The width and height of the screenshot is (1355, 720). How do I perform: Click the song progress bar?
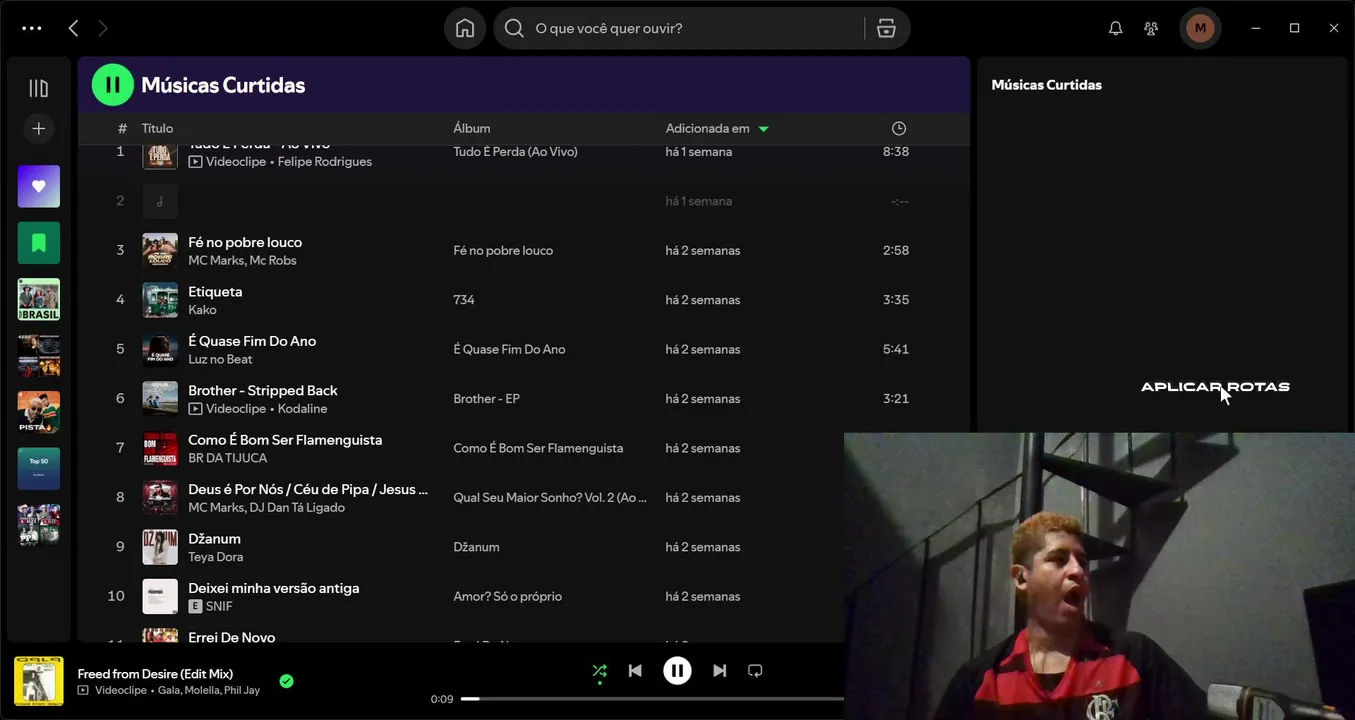tap(652, 699)
